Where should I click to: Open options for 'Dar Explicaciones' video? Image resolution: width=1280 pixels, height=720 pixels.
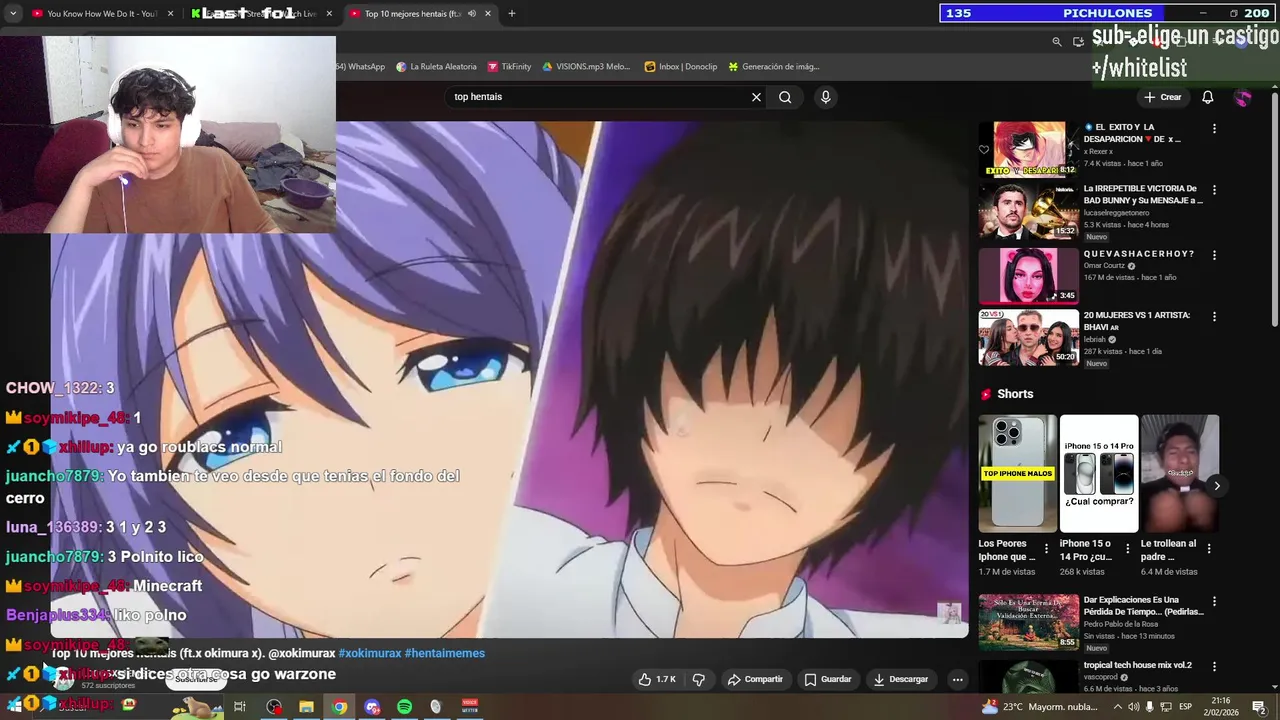pos(1214,602)
